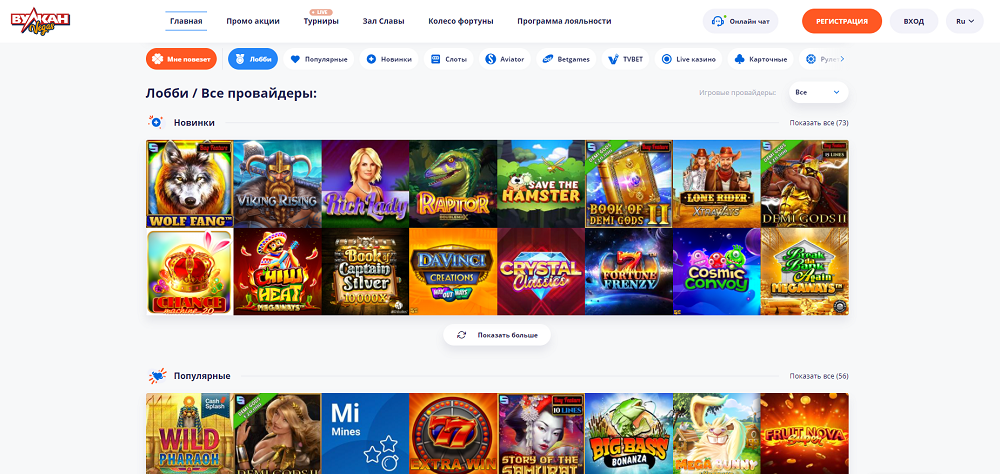
Task: Open the Save the Hamster game
Action: coord(541,184)
